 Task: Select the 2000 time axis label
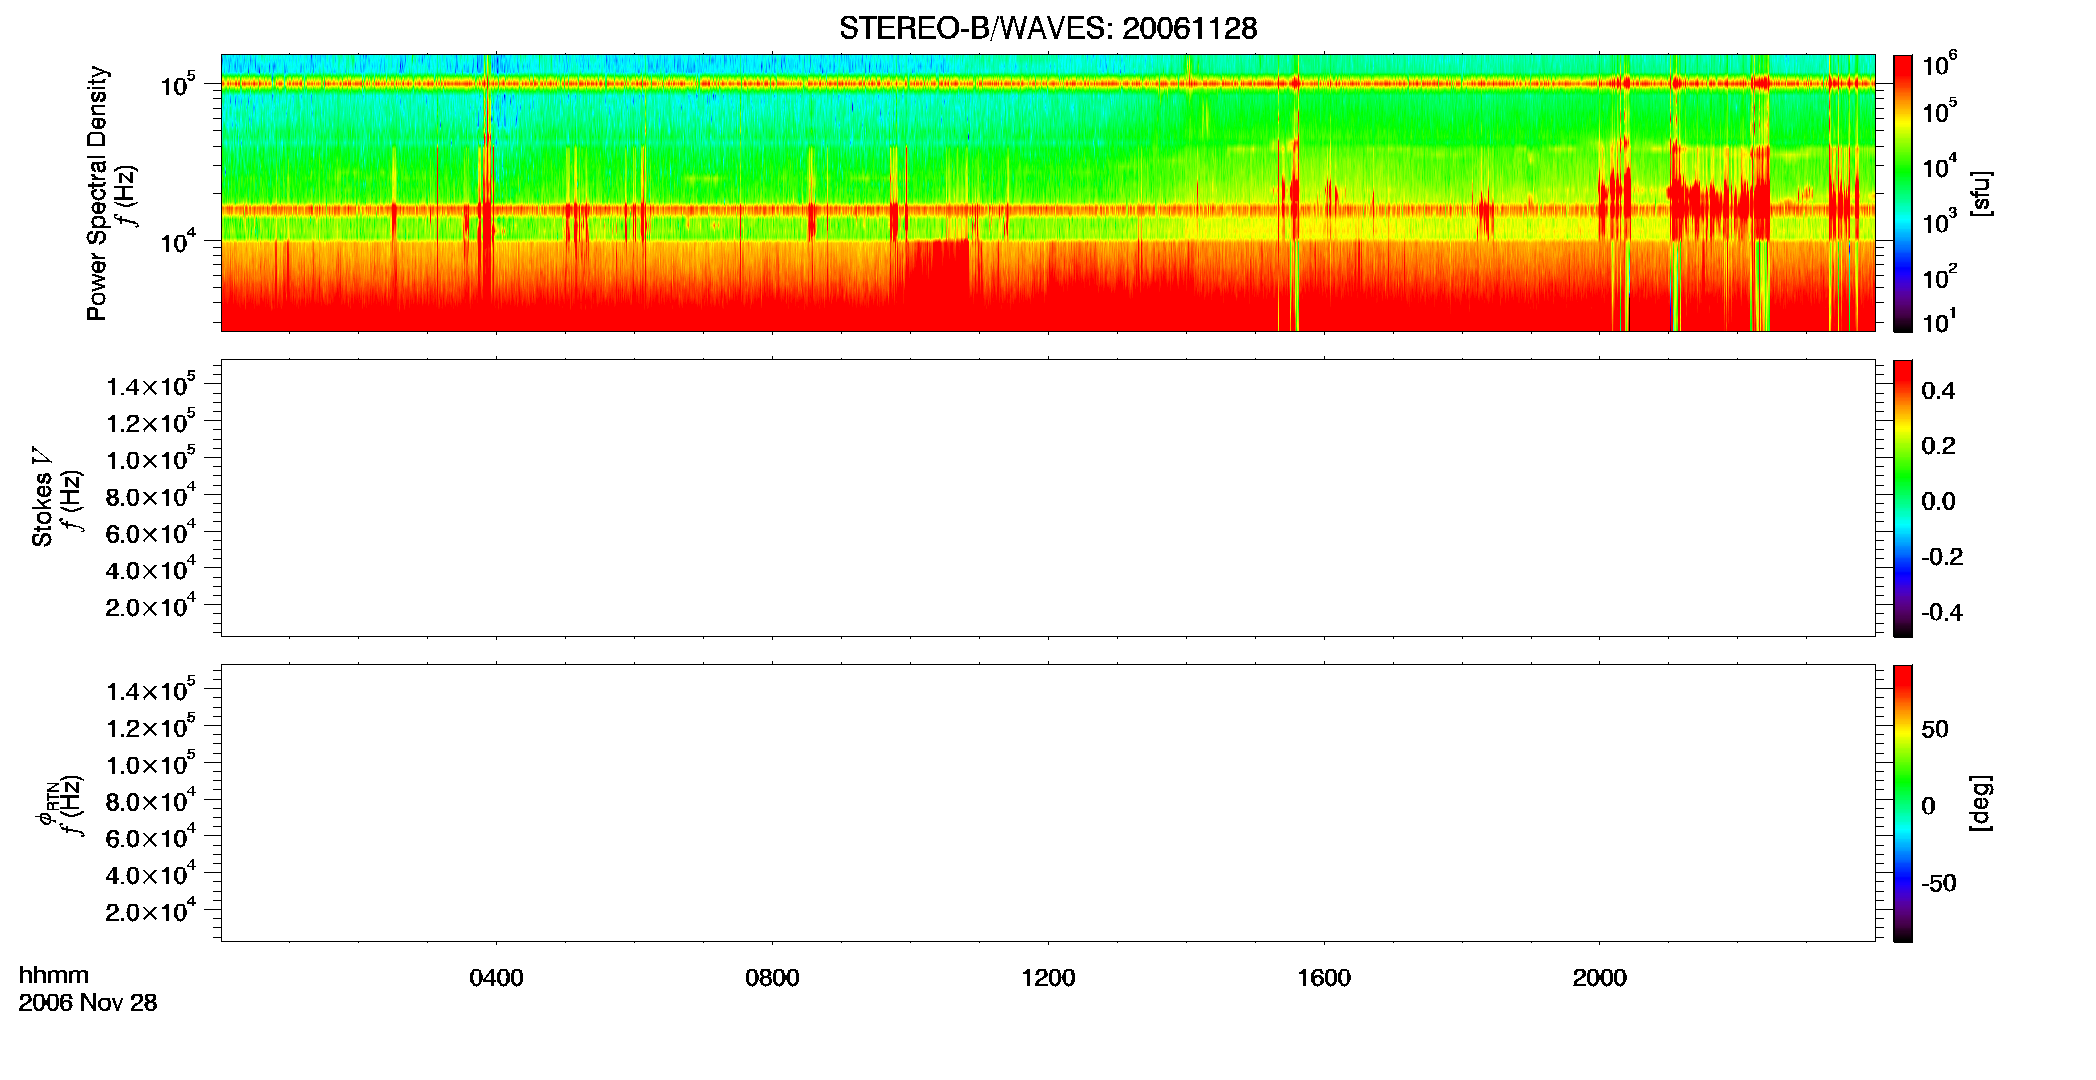tap(1599, 978)
